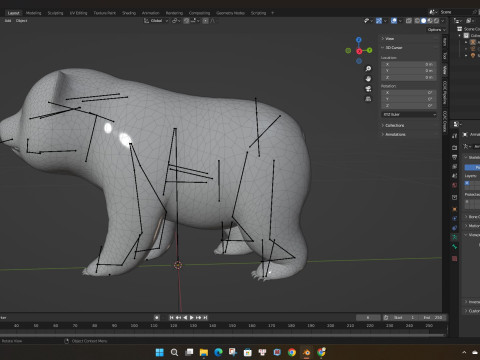The height and width of the screenshot is (360, 480).
Task: Click the Blender icon on the taskbar
Action: (x=306, y=352)
